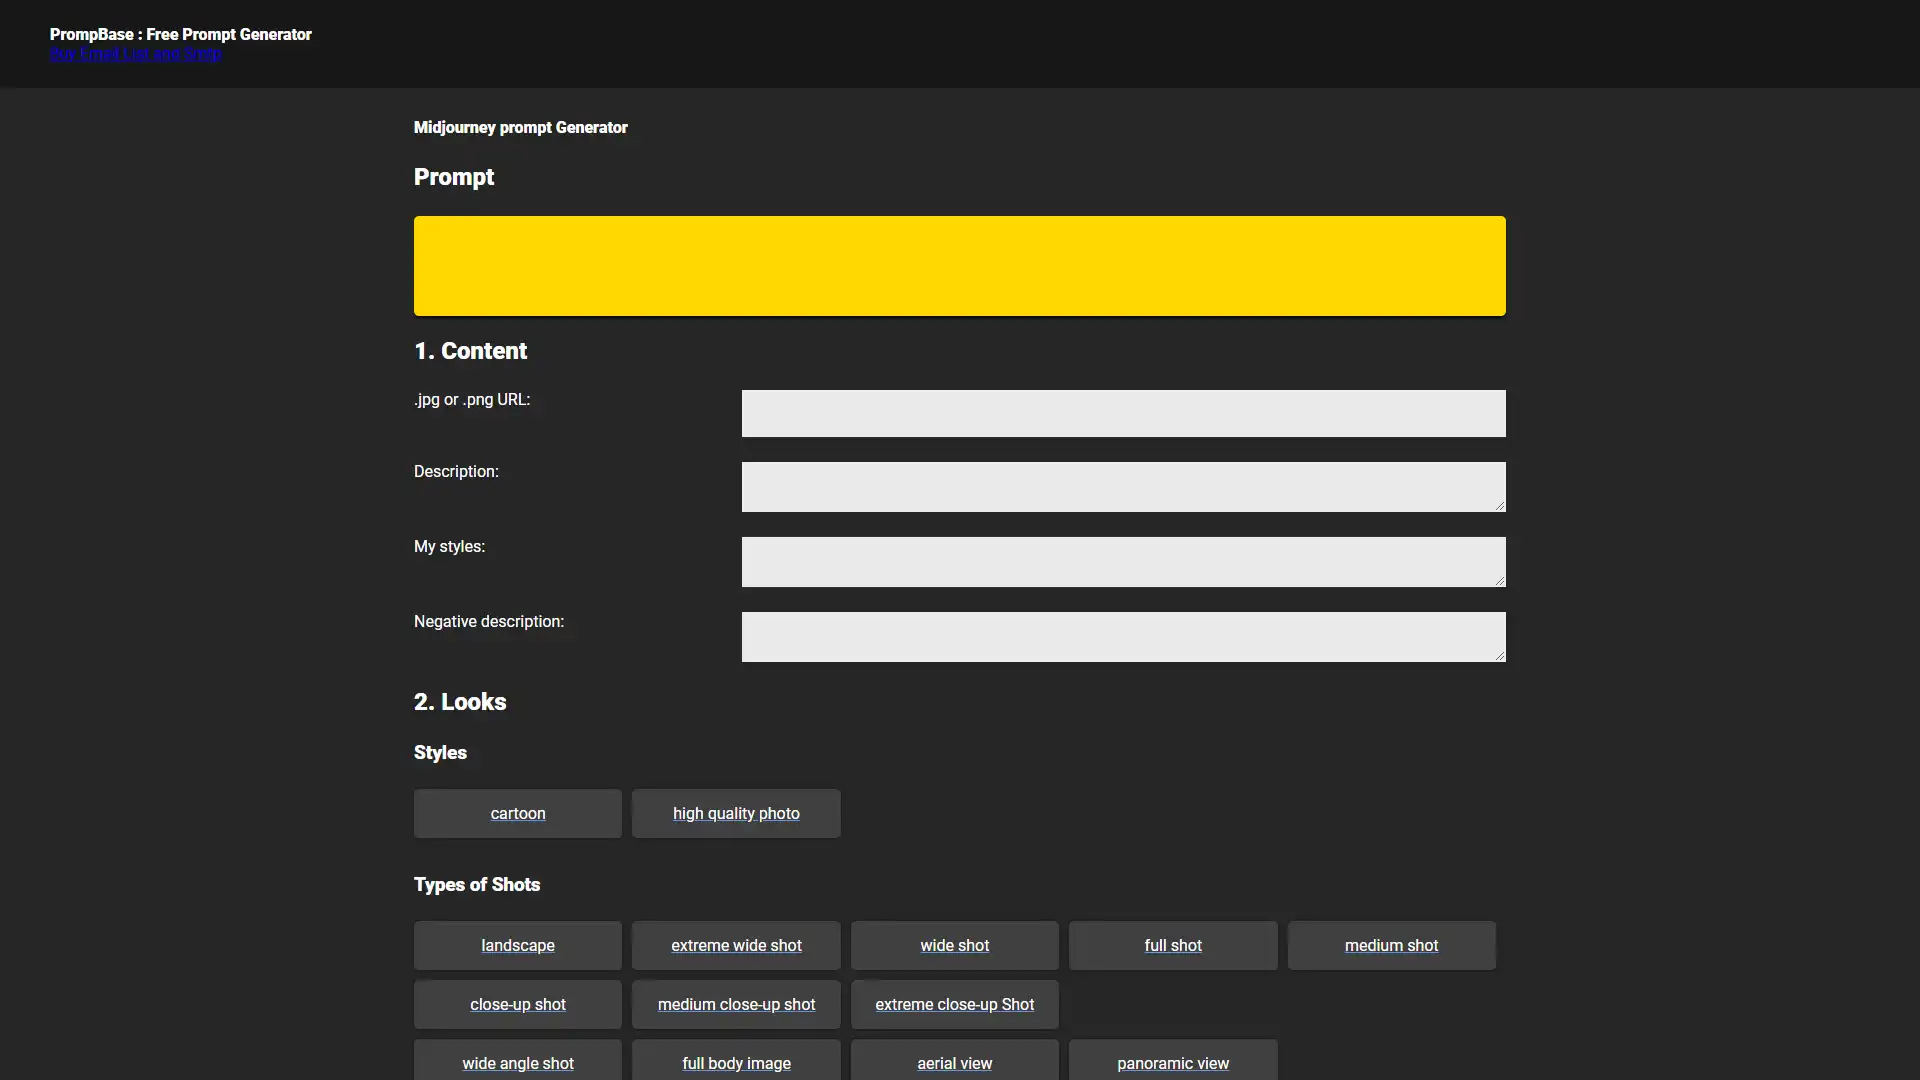Toggle the panoramic view option
This screenshot has height=1080, width=1920.
click(1172, 1063)
